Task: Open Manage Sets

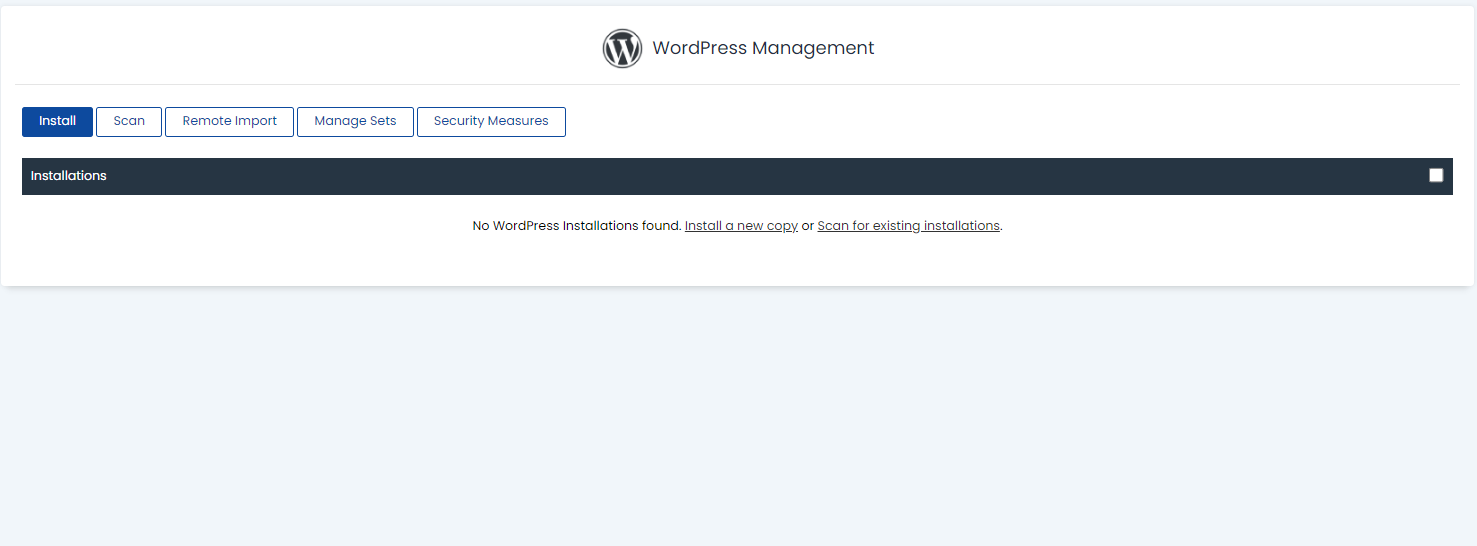Action: (x=355, y=121)
